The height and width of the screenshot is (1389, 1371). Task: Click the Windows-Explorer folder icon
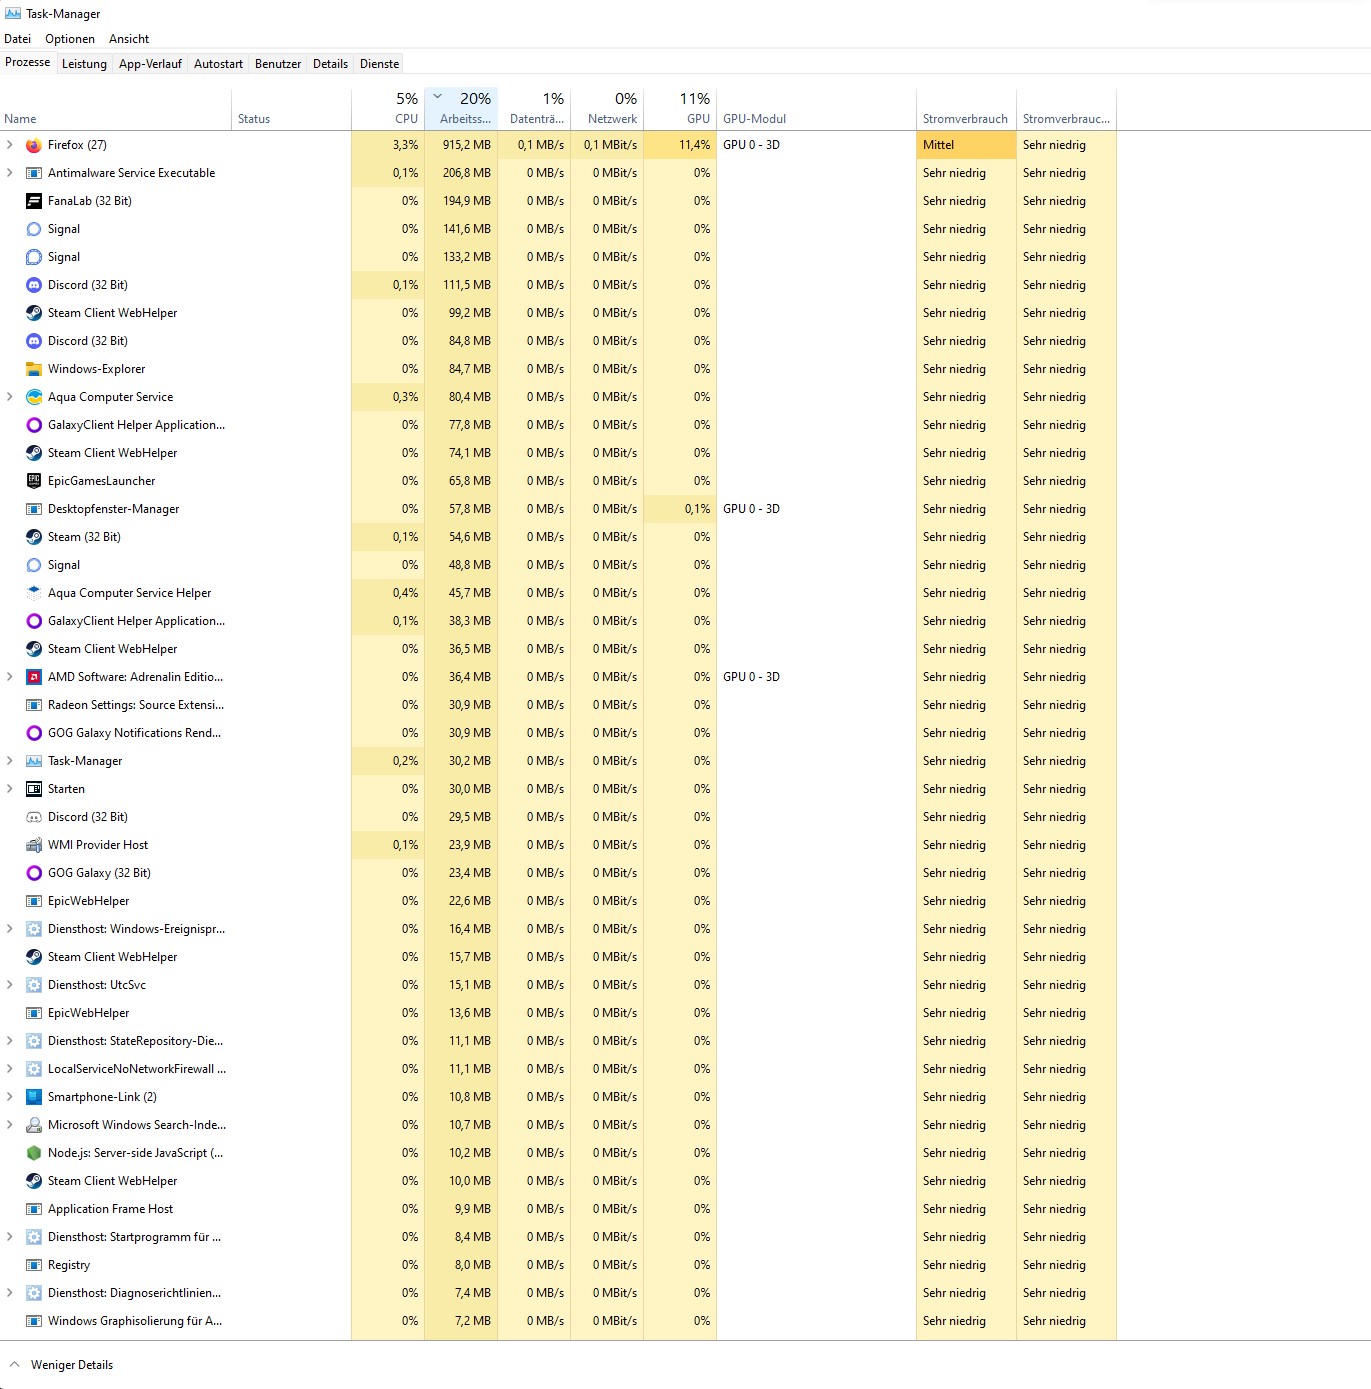pyautogui.click(x=34, y=369)
